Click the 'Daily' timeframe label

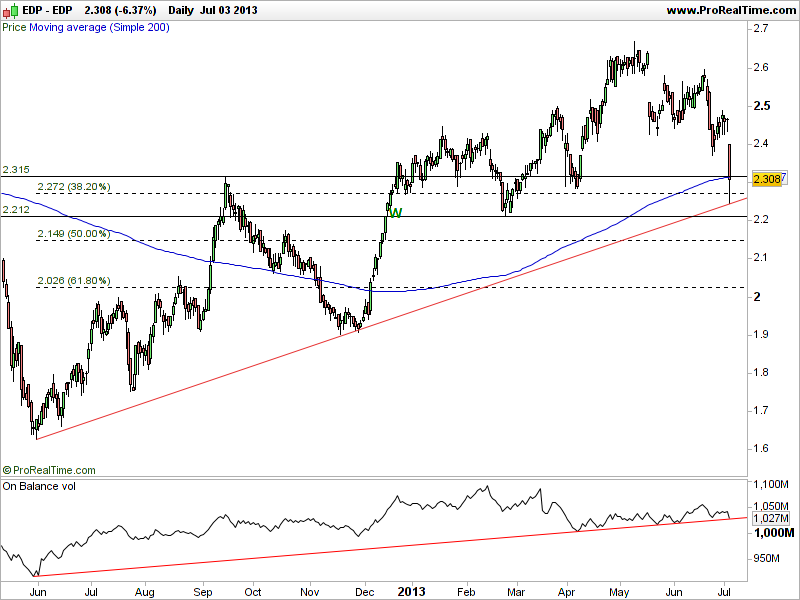pos(181,10)
